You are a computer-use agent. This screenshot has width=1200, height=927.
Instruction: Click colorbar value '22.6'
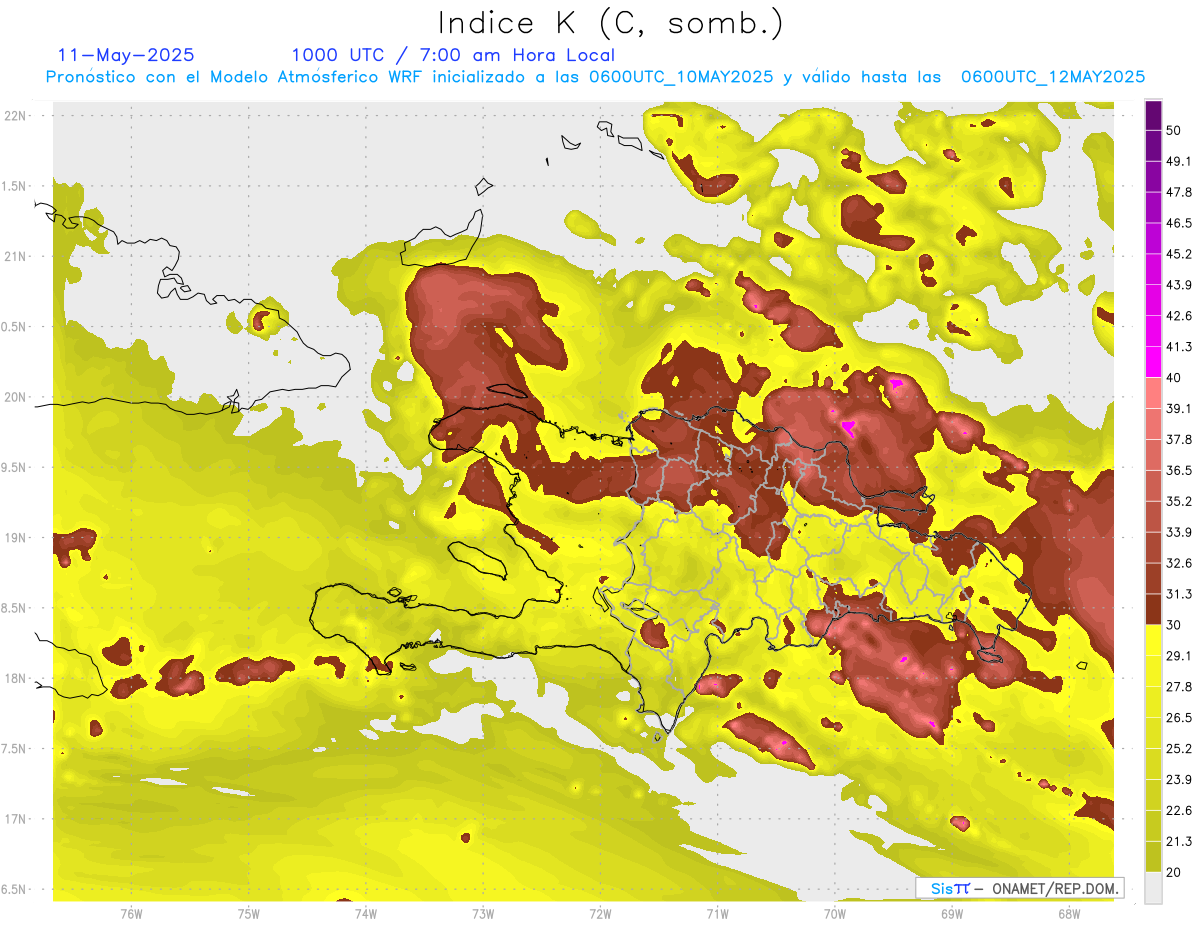pos(1179,811)
